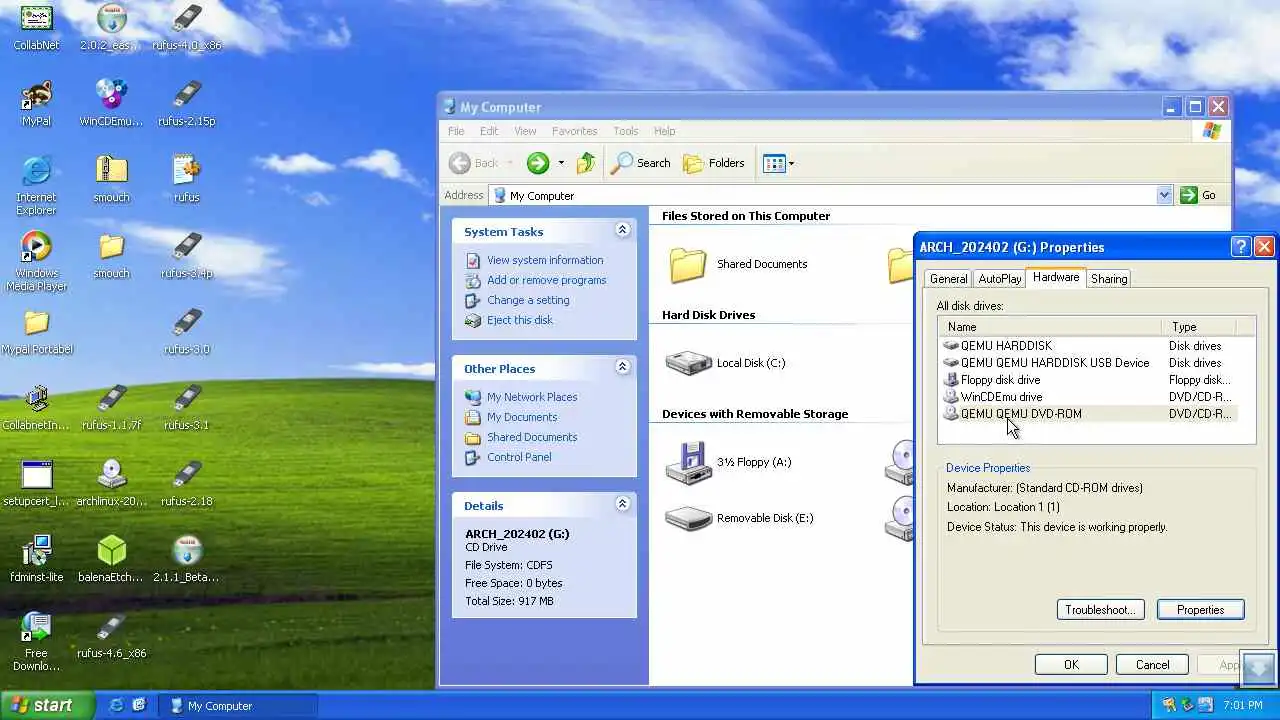Switch to the Sharing tab
This screenshot has width=1280, height=720.
pos(1109,279)
